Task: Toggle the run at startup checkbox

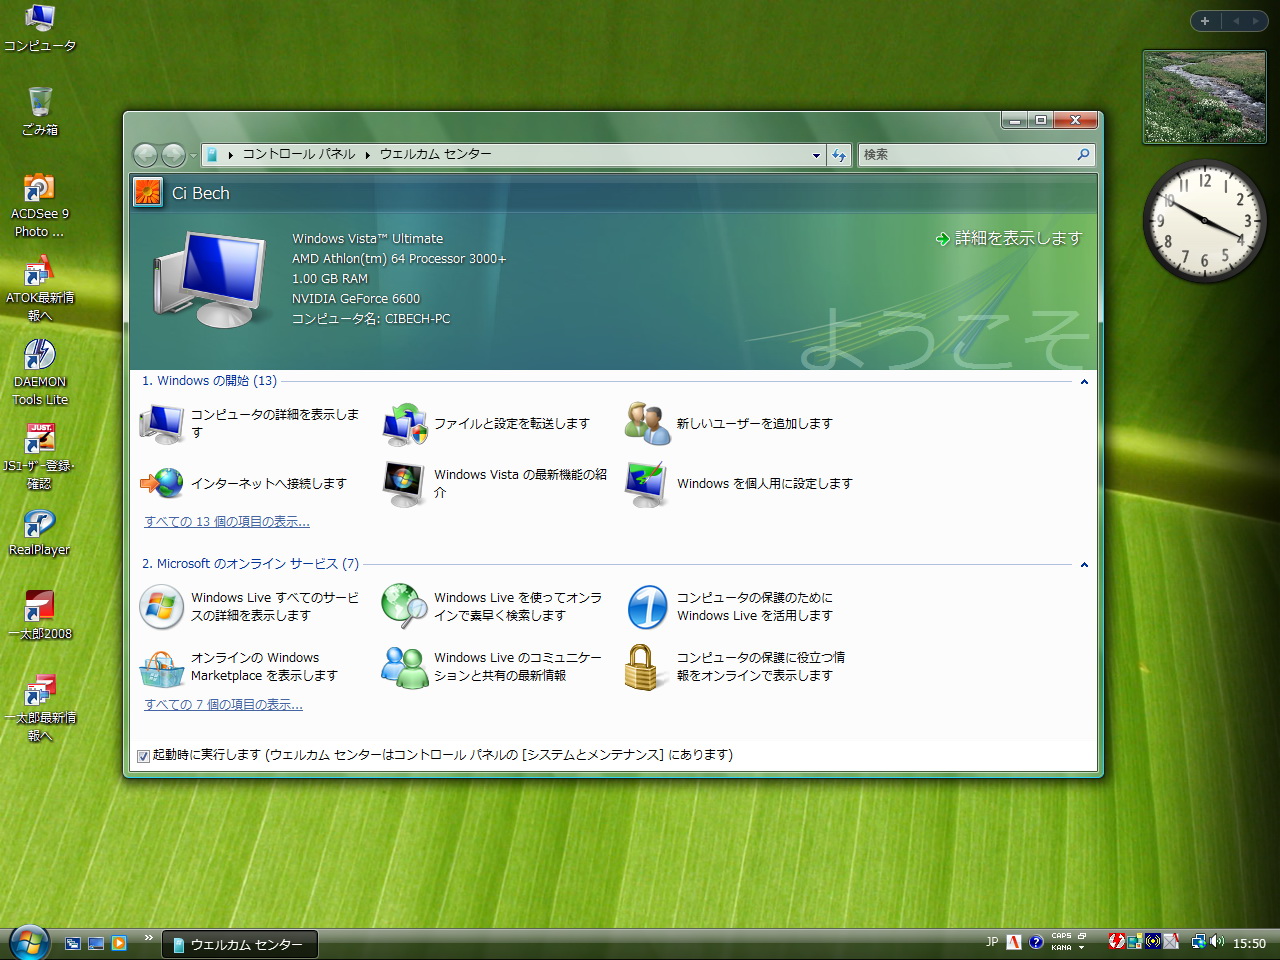Action: [x=143, y=756]
